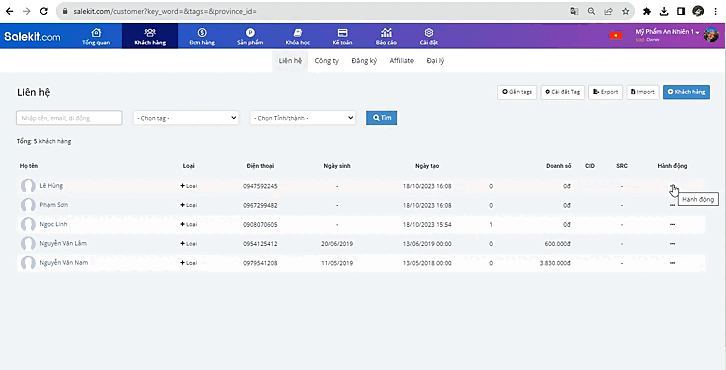Open actions menu for Nguyễn Văn Nam
Image resolution: width=726 pixels, height=370 pixels.
[x=672, y=263]
